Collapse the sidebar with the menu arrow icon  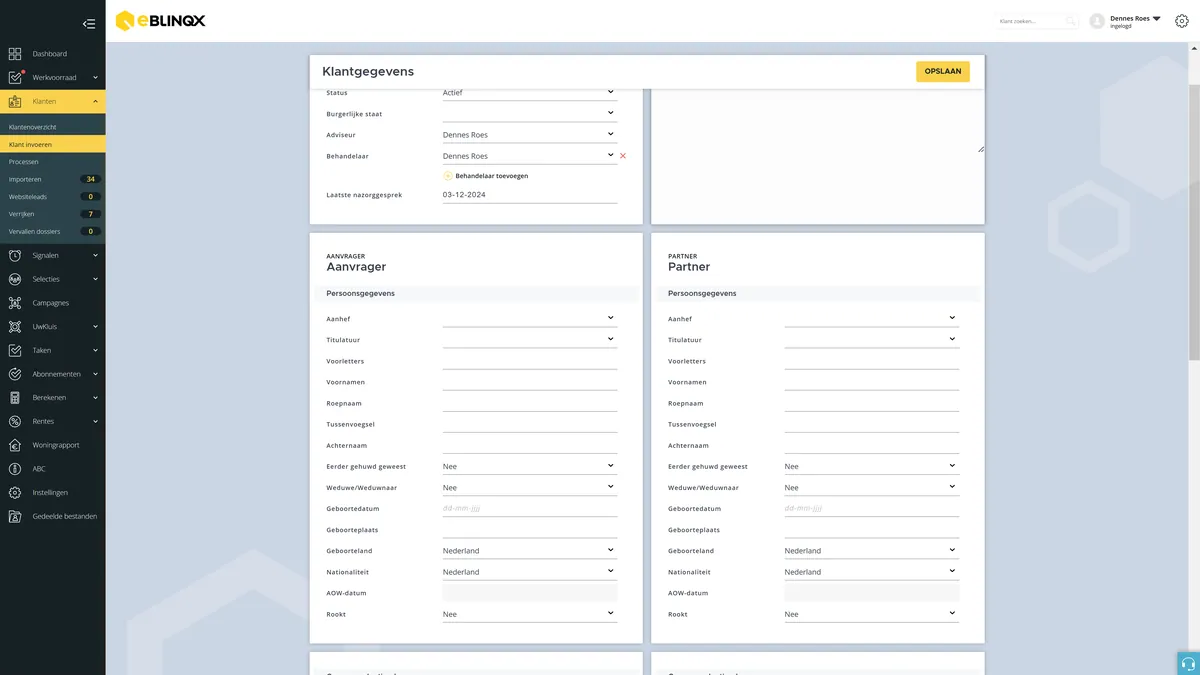(89, 23)
